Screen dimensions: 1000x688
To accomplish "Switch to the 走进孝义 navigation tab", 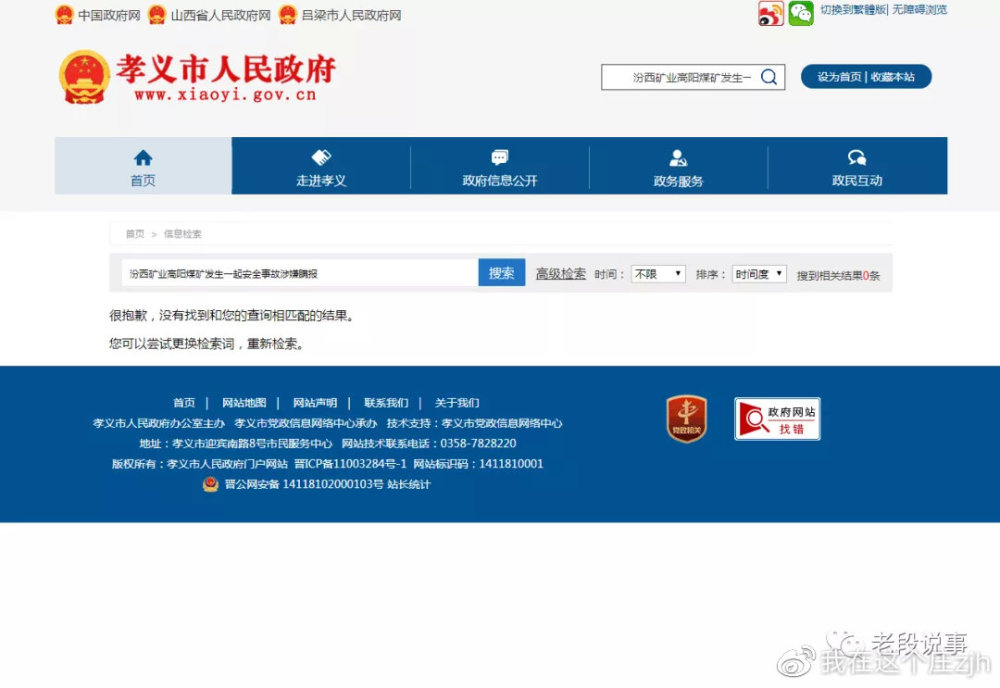I will [x=322, y=180].
